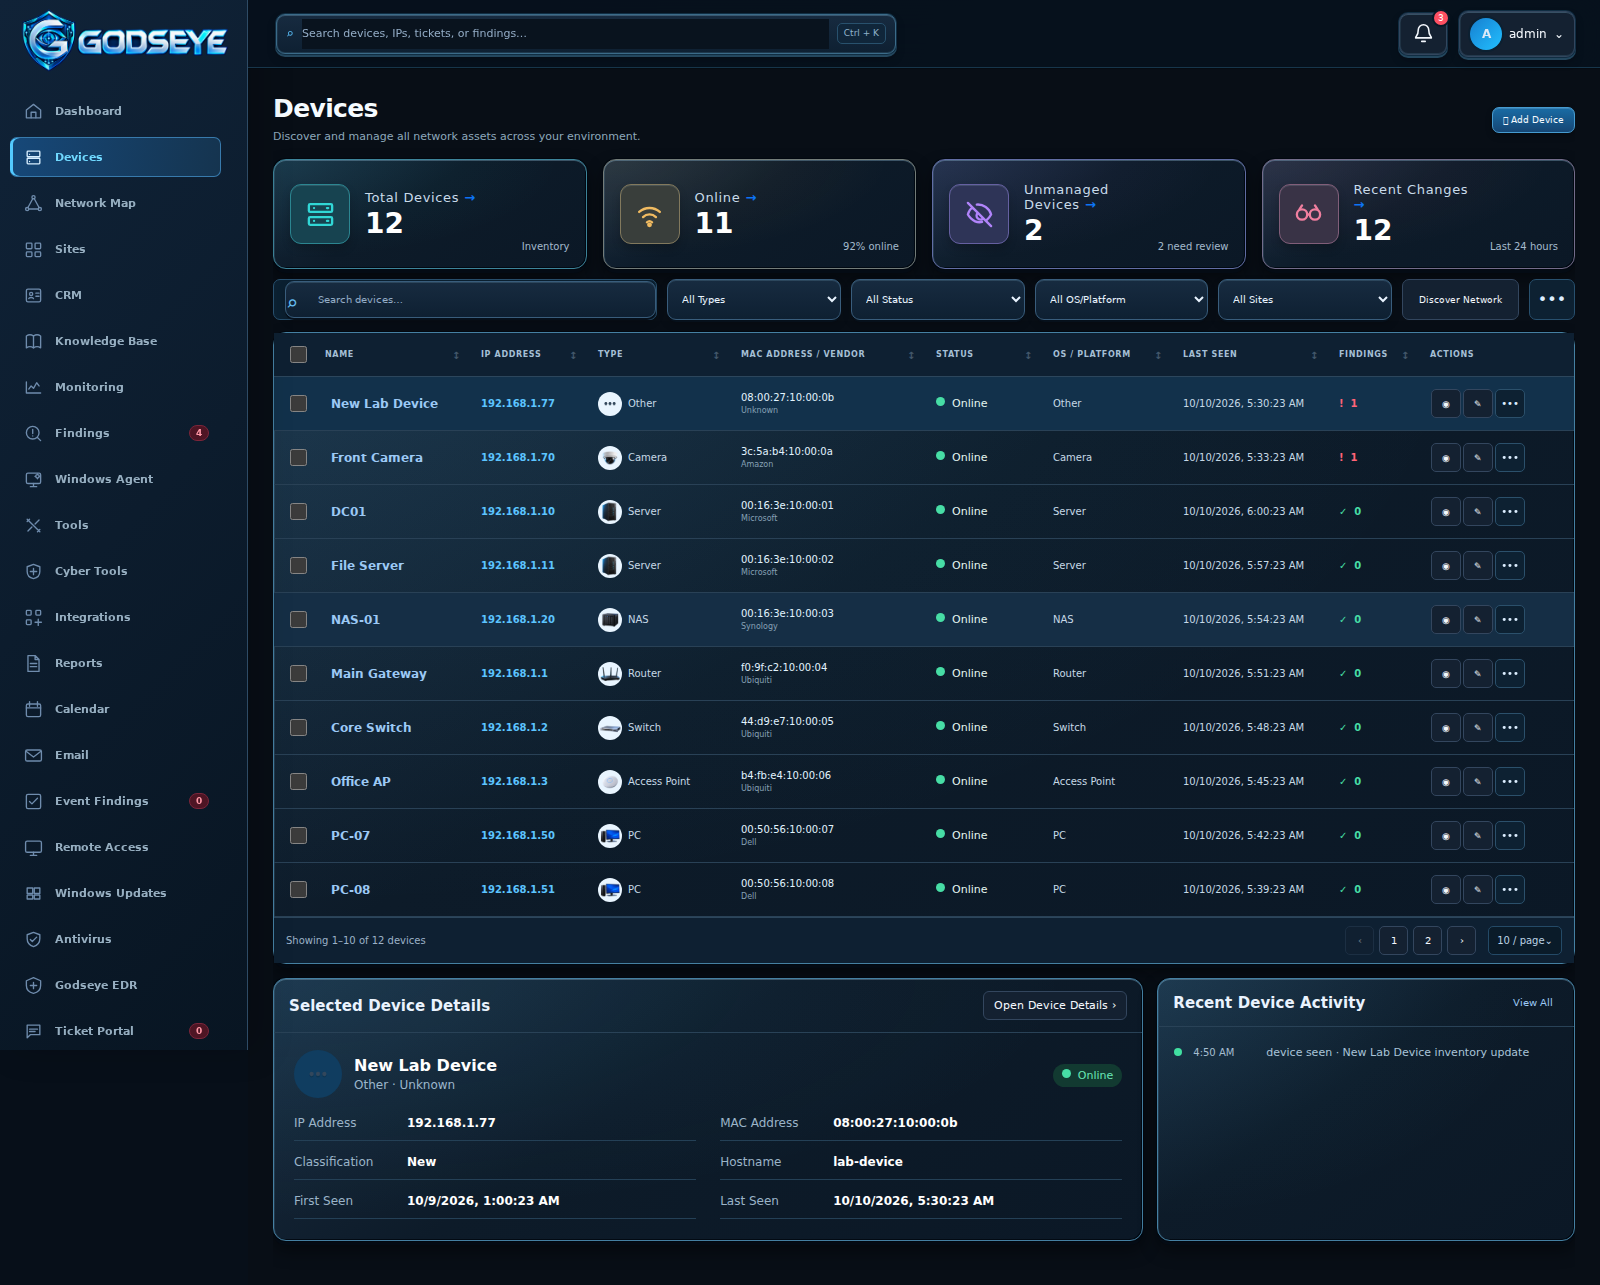Screen dimensions: 1600x1285
Task: Edit the Front Camera device pencil icon
Action: (x=1478, y=458)
